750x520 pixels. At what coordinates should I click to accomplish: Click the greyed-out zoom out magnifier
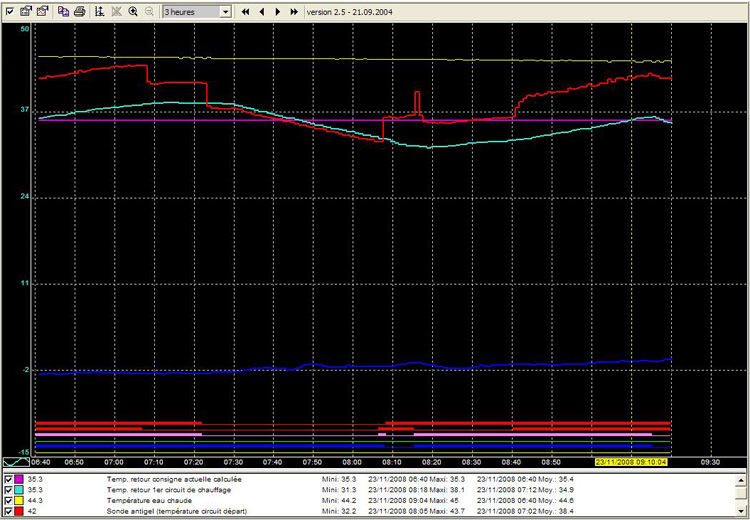point(149,11)
